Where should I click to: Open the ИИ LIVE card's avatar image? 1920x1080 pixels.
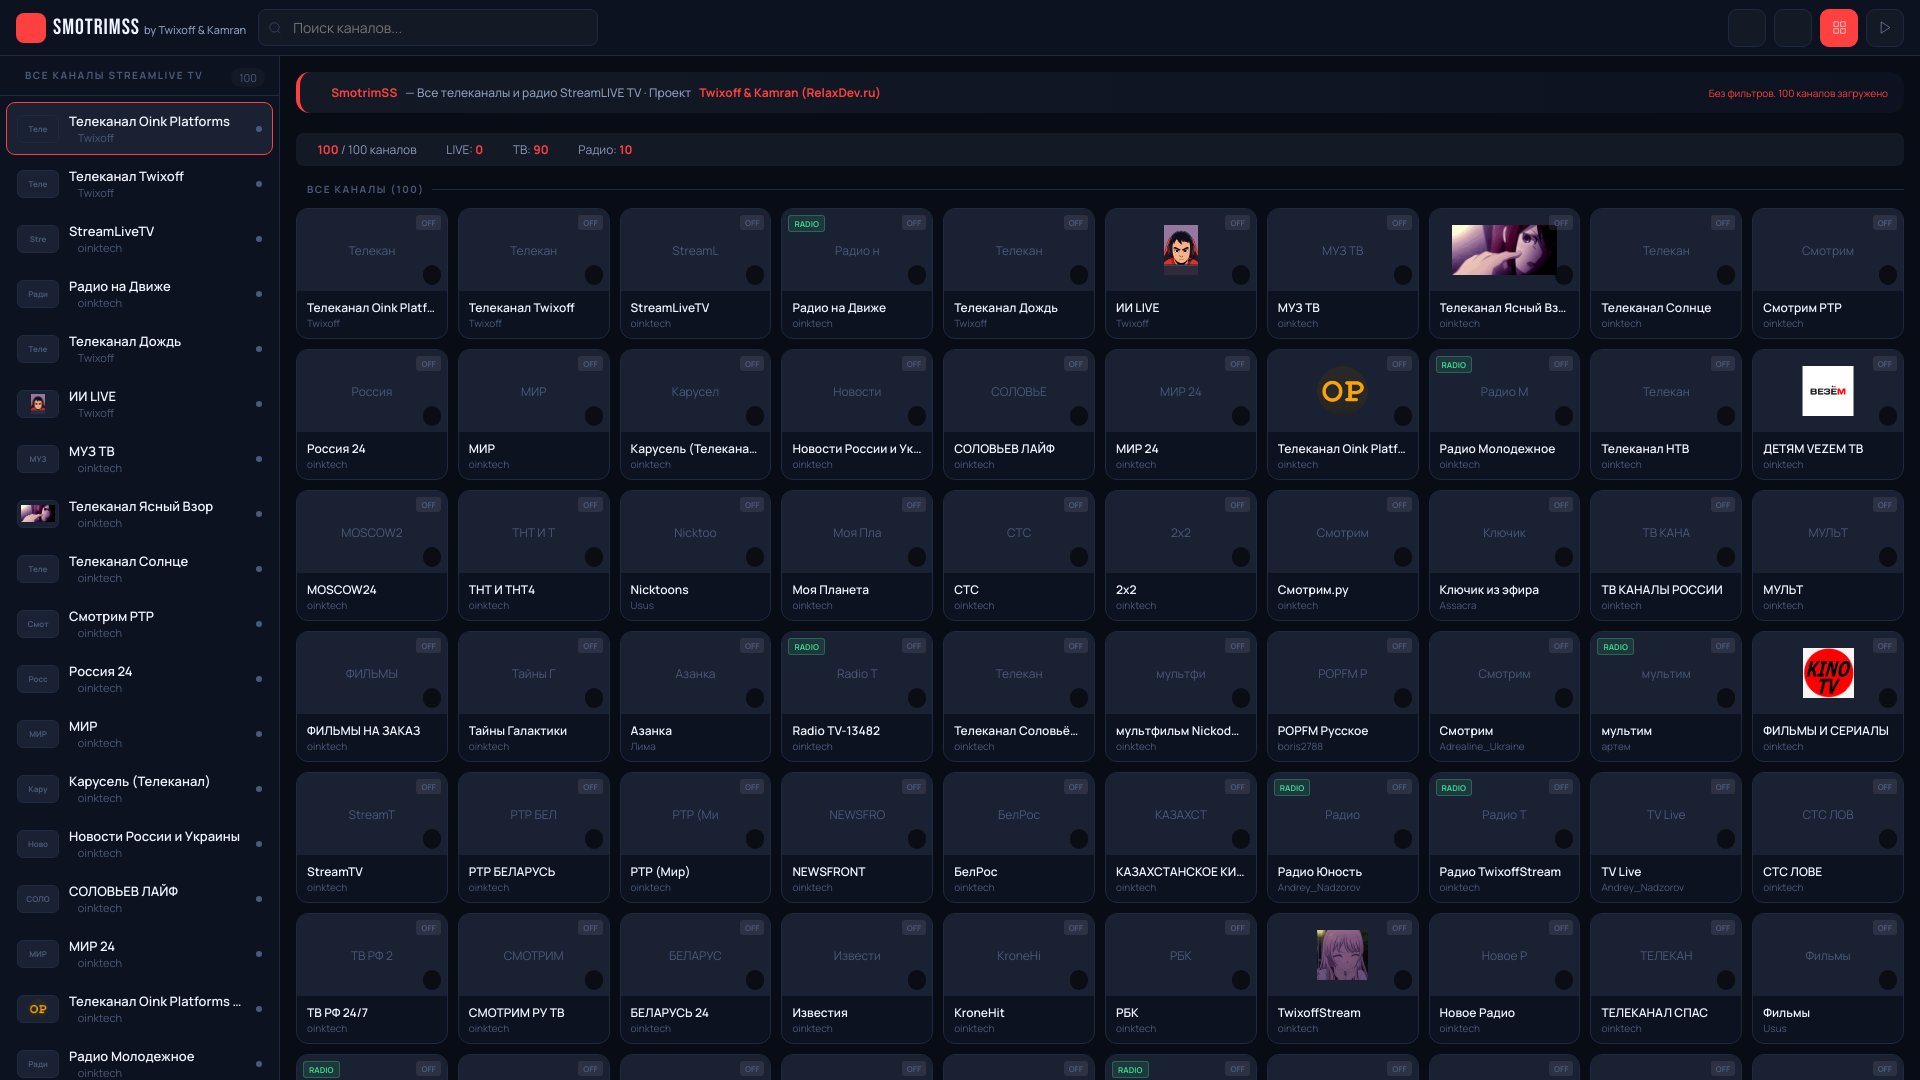[x=1181, y=250]
